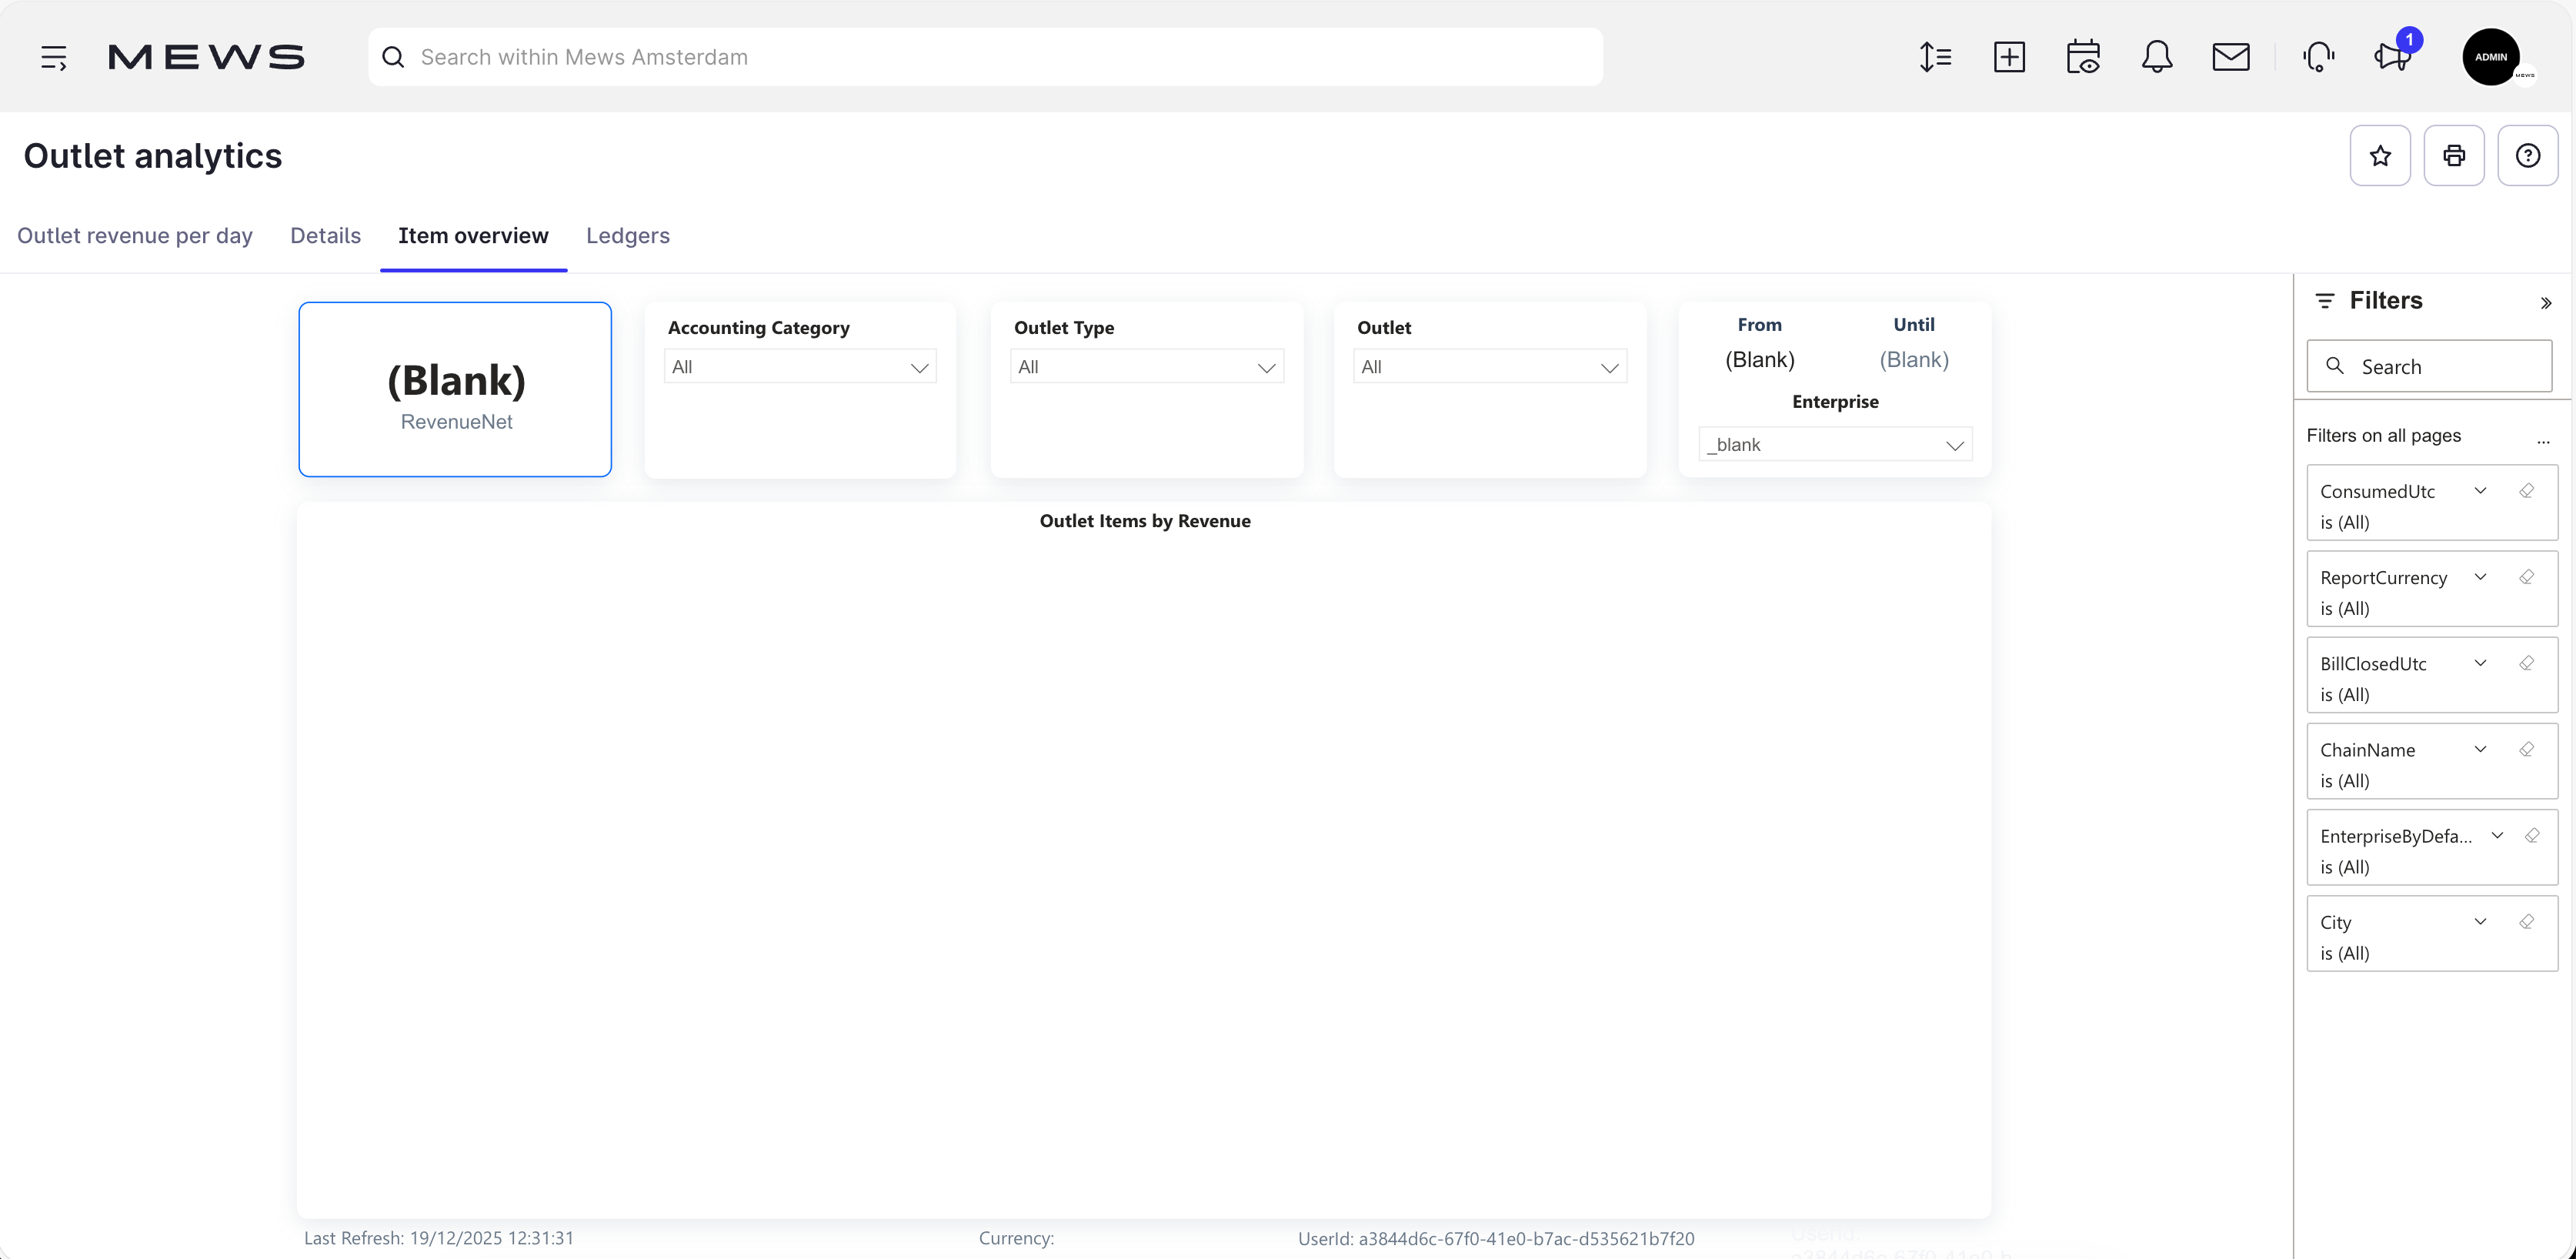2576x1259 pixels.
Task: Open the calendar with eye icon
Action: tap(2083, 57)
